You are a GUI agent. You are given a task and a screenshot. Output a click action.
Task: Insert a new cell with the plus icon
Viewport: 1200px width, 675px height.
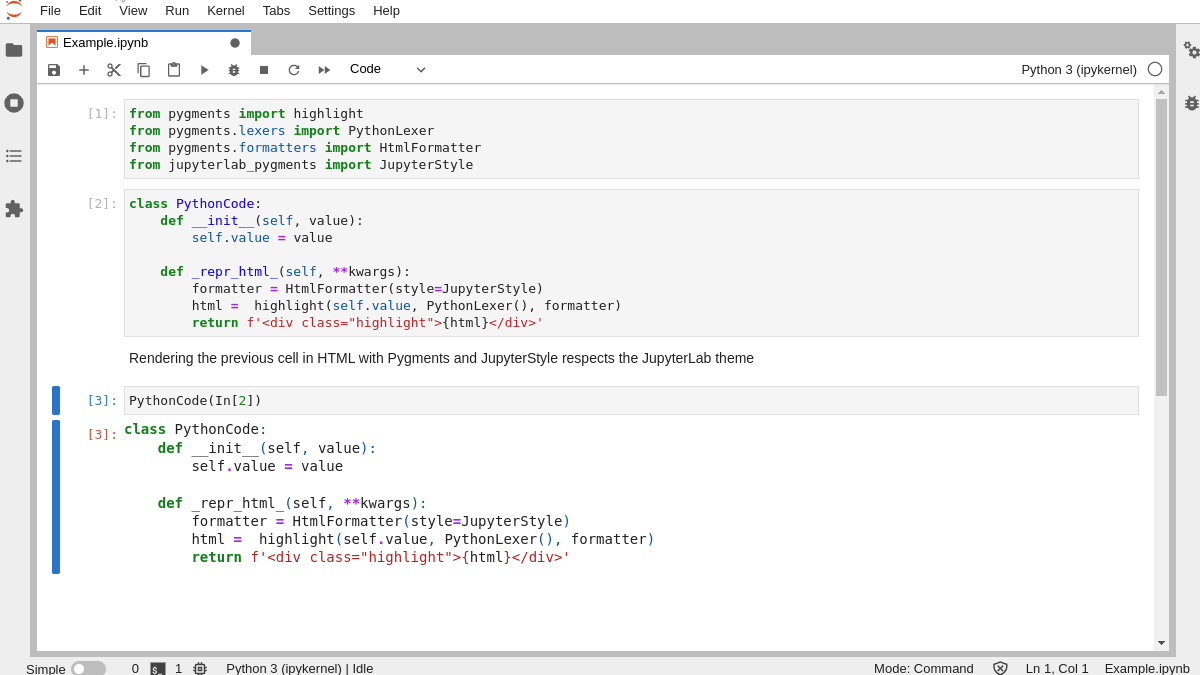[x=83, y=69]
